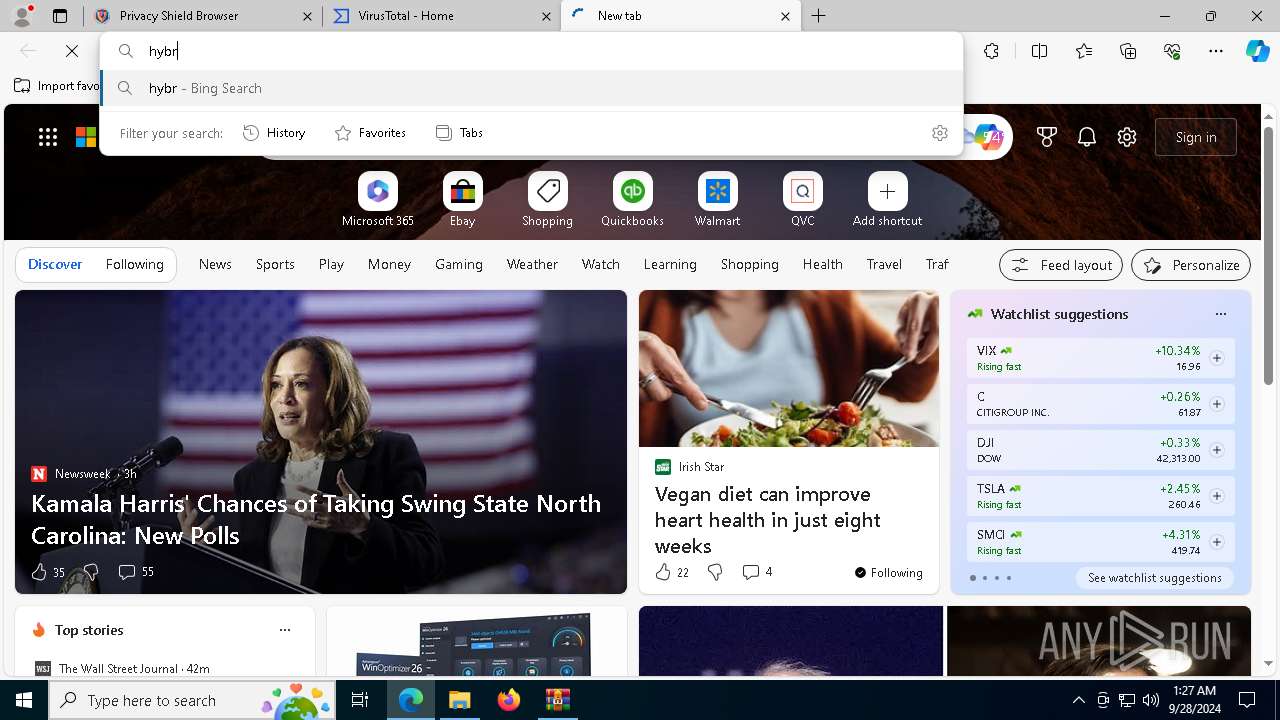1280x720 pixels.
Task: Select the Discover feed tab
Action: click(x=55, y=264)
